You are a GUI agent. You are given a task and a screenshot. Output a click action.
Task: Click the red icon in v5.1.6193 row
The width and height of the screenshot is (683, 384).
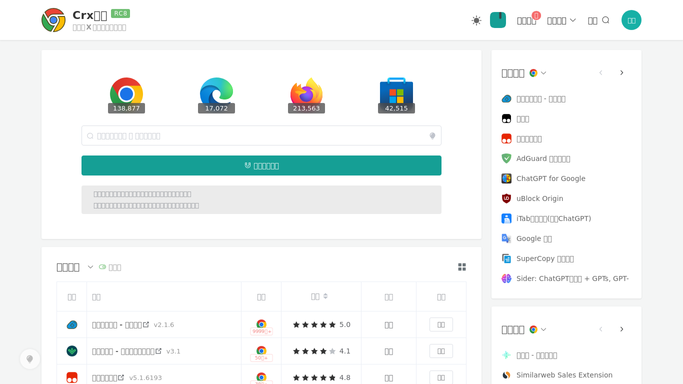[x=72, y=377]
